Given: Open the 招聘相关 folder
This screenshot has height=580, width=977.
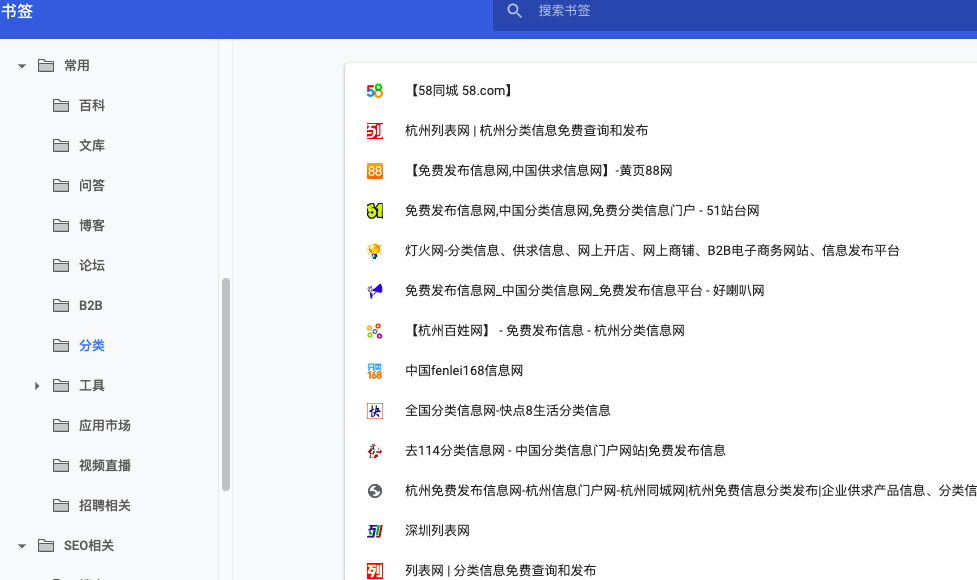Looking at the screenshot, I should tap(104, 506).
